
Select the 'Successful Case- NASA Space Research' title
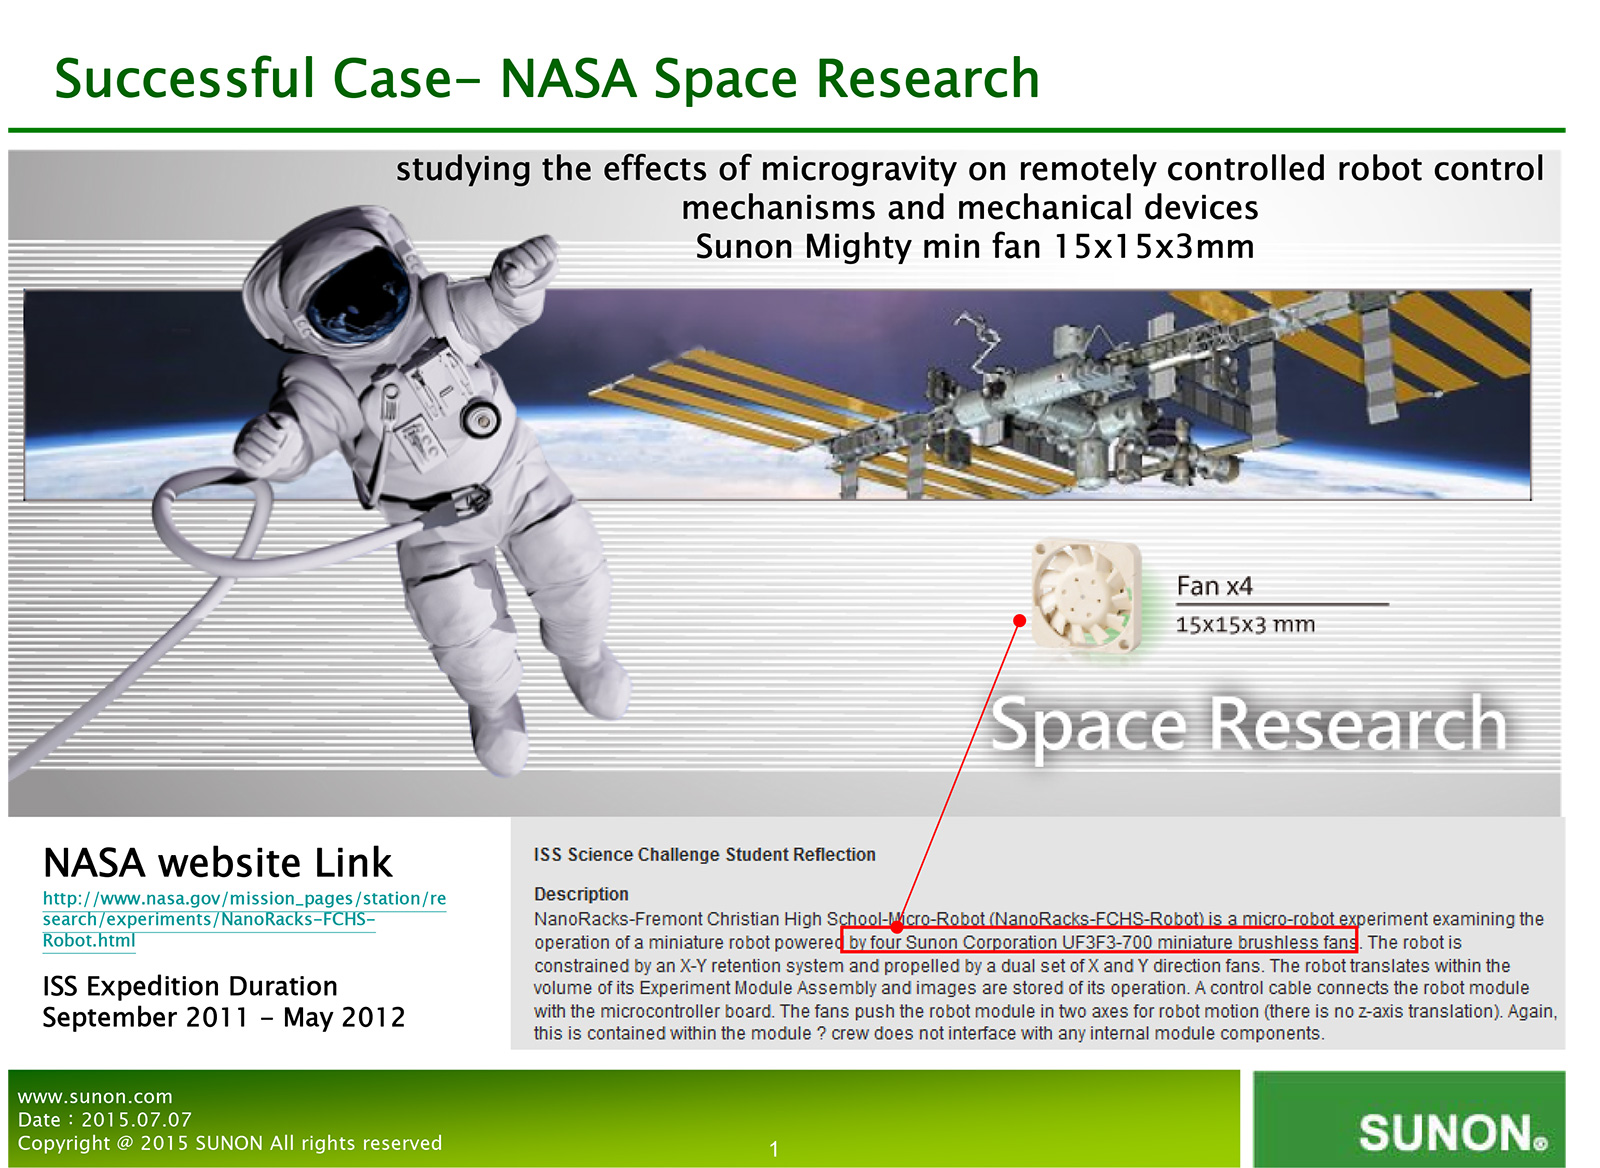547,79
